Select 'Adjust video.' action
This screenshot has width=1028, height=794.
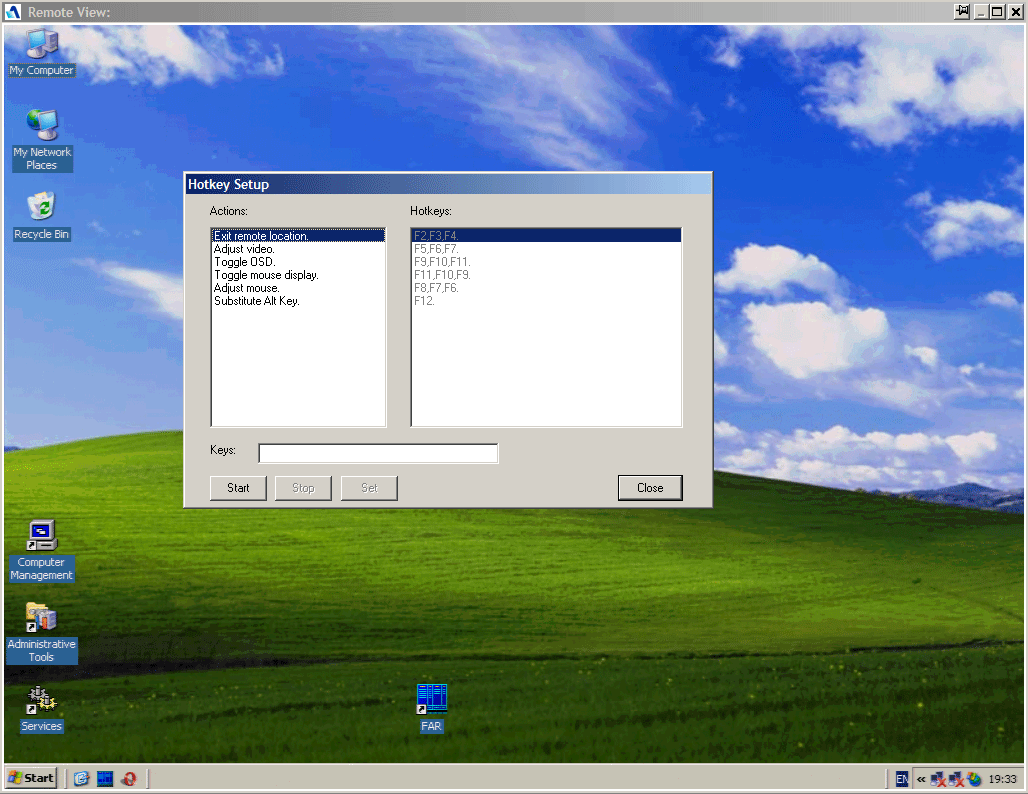[x=298, y=249]
